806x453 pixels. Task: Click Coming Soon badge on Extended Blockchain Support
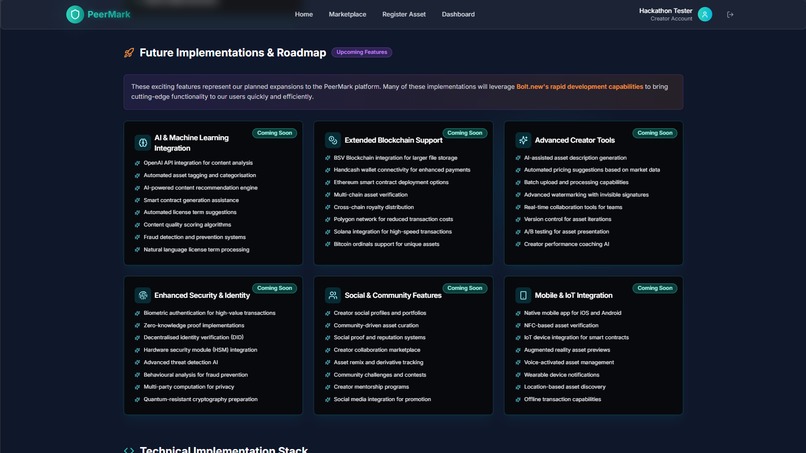click(465, 133)
